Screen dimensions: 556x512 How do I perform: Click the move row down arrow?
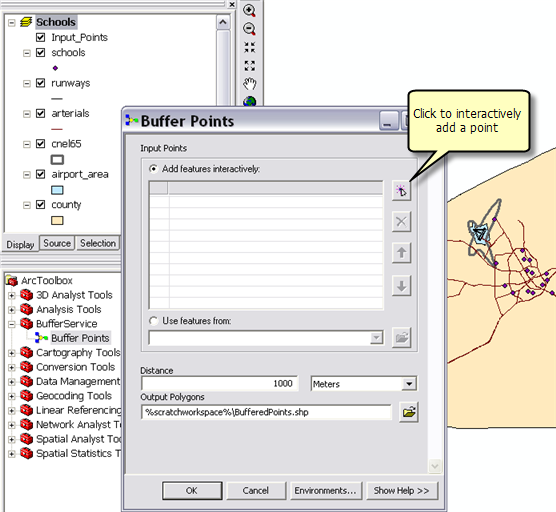401,286
